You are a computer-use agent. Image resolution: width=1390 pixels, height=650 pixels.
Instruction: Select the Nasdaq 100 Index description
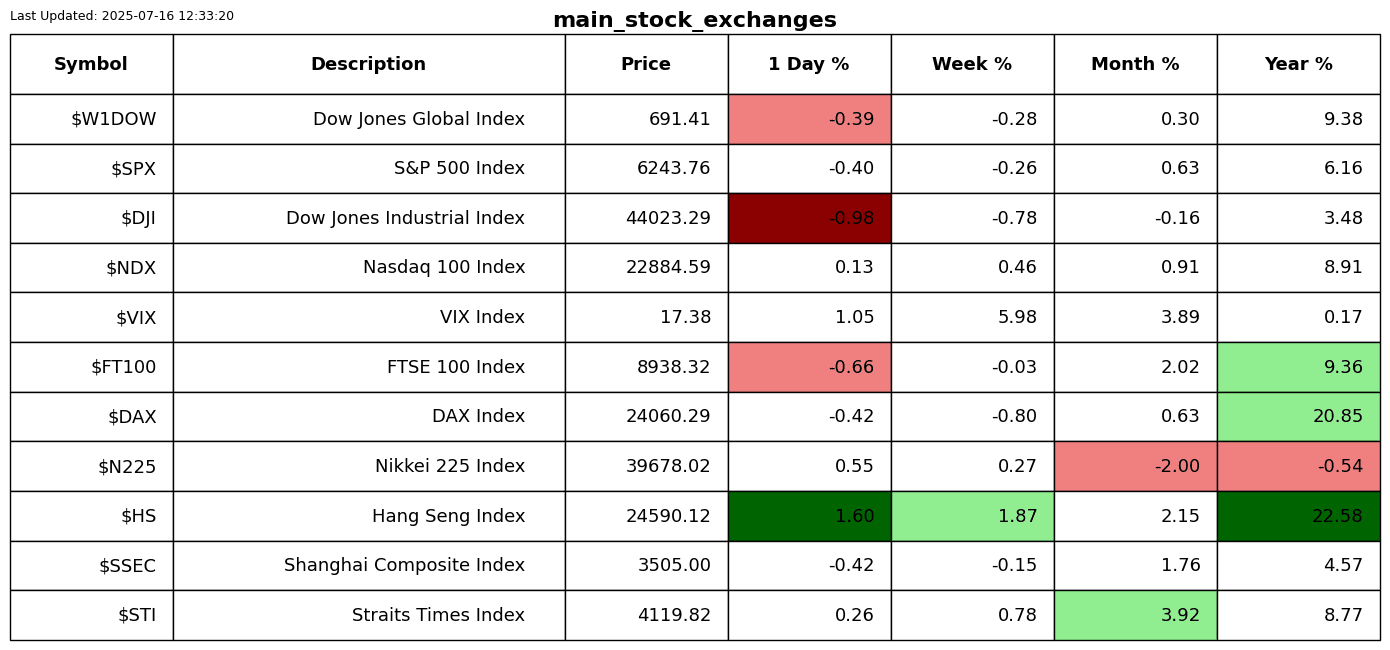(444, 268)
